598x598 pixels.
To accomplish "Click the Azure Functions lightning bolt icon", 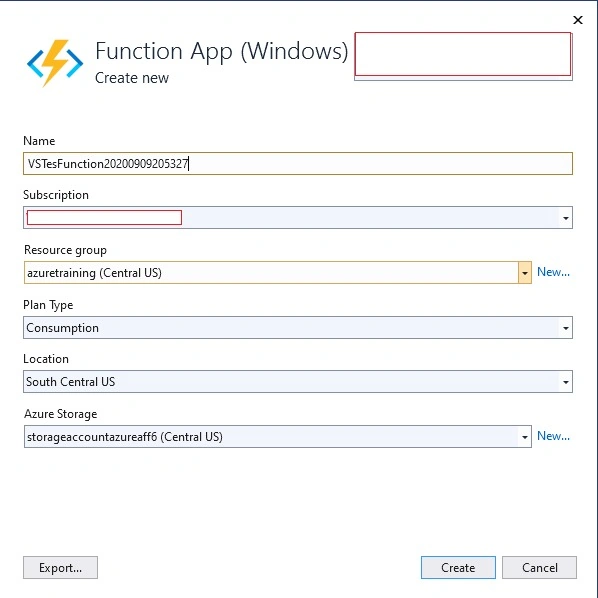I will pyautogui.click(x=55, y=63).
